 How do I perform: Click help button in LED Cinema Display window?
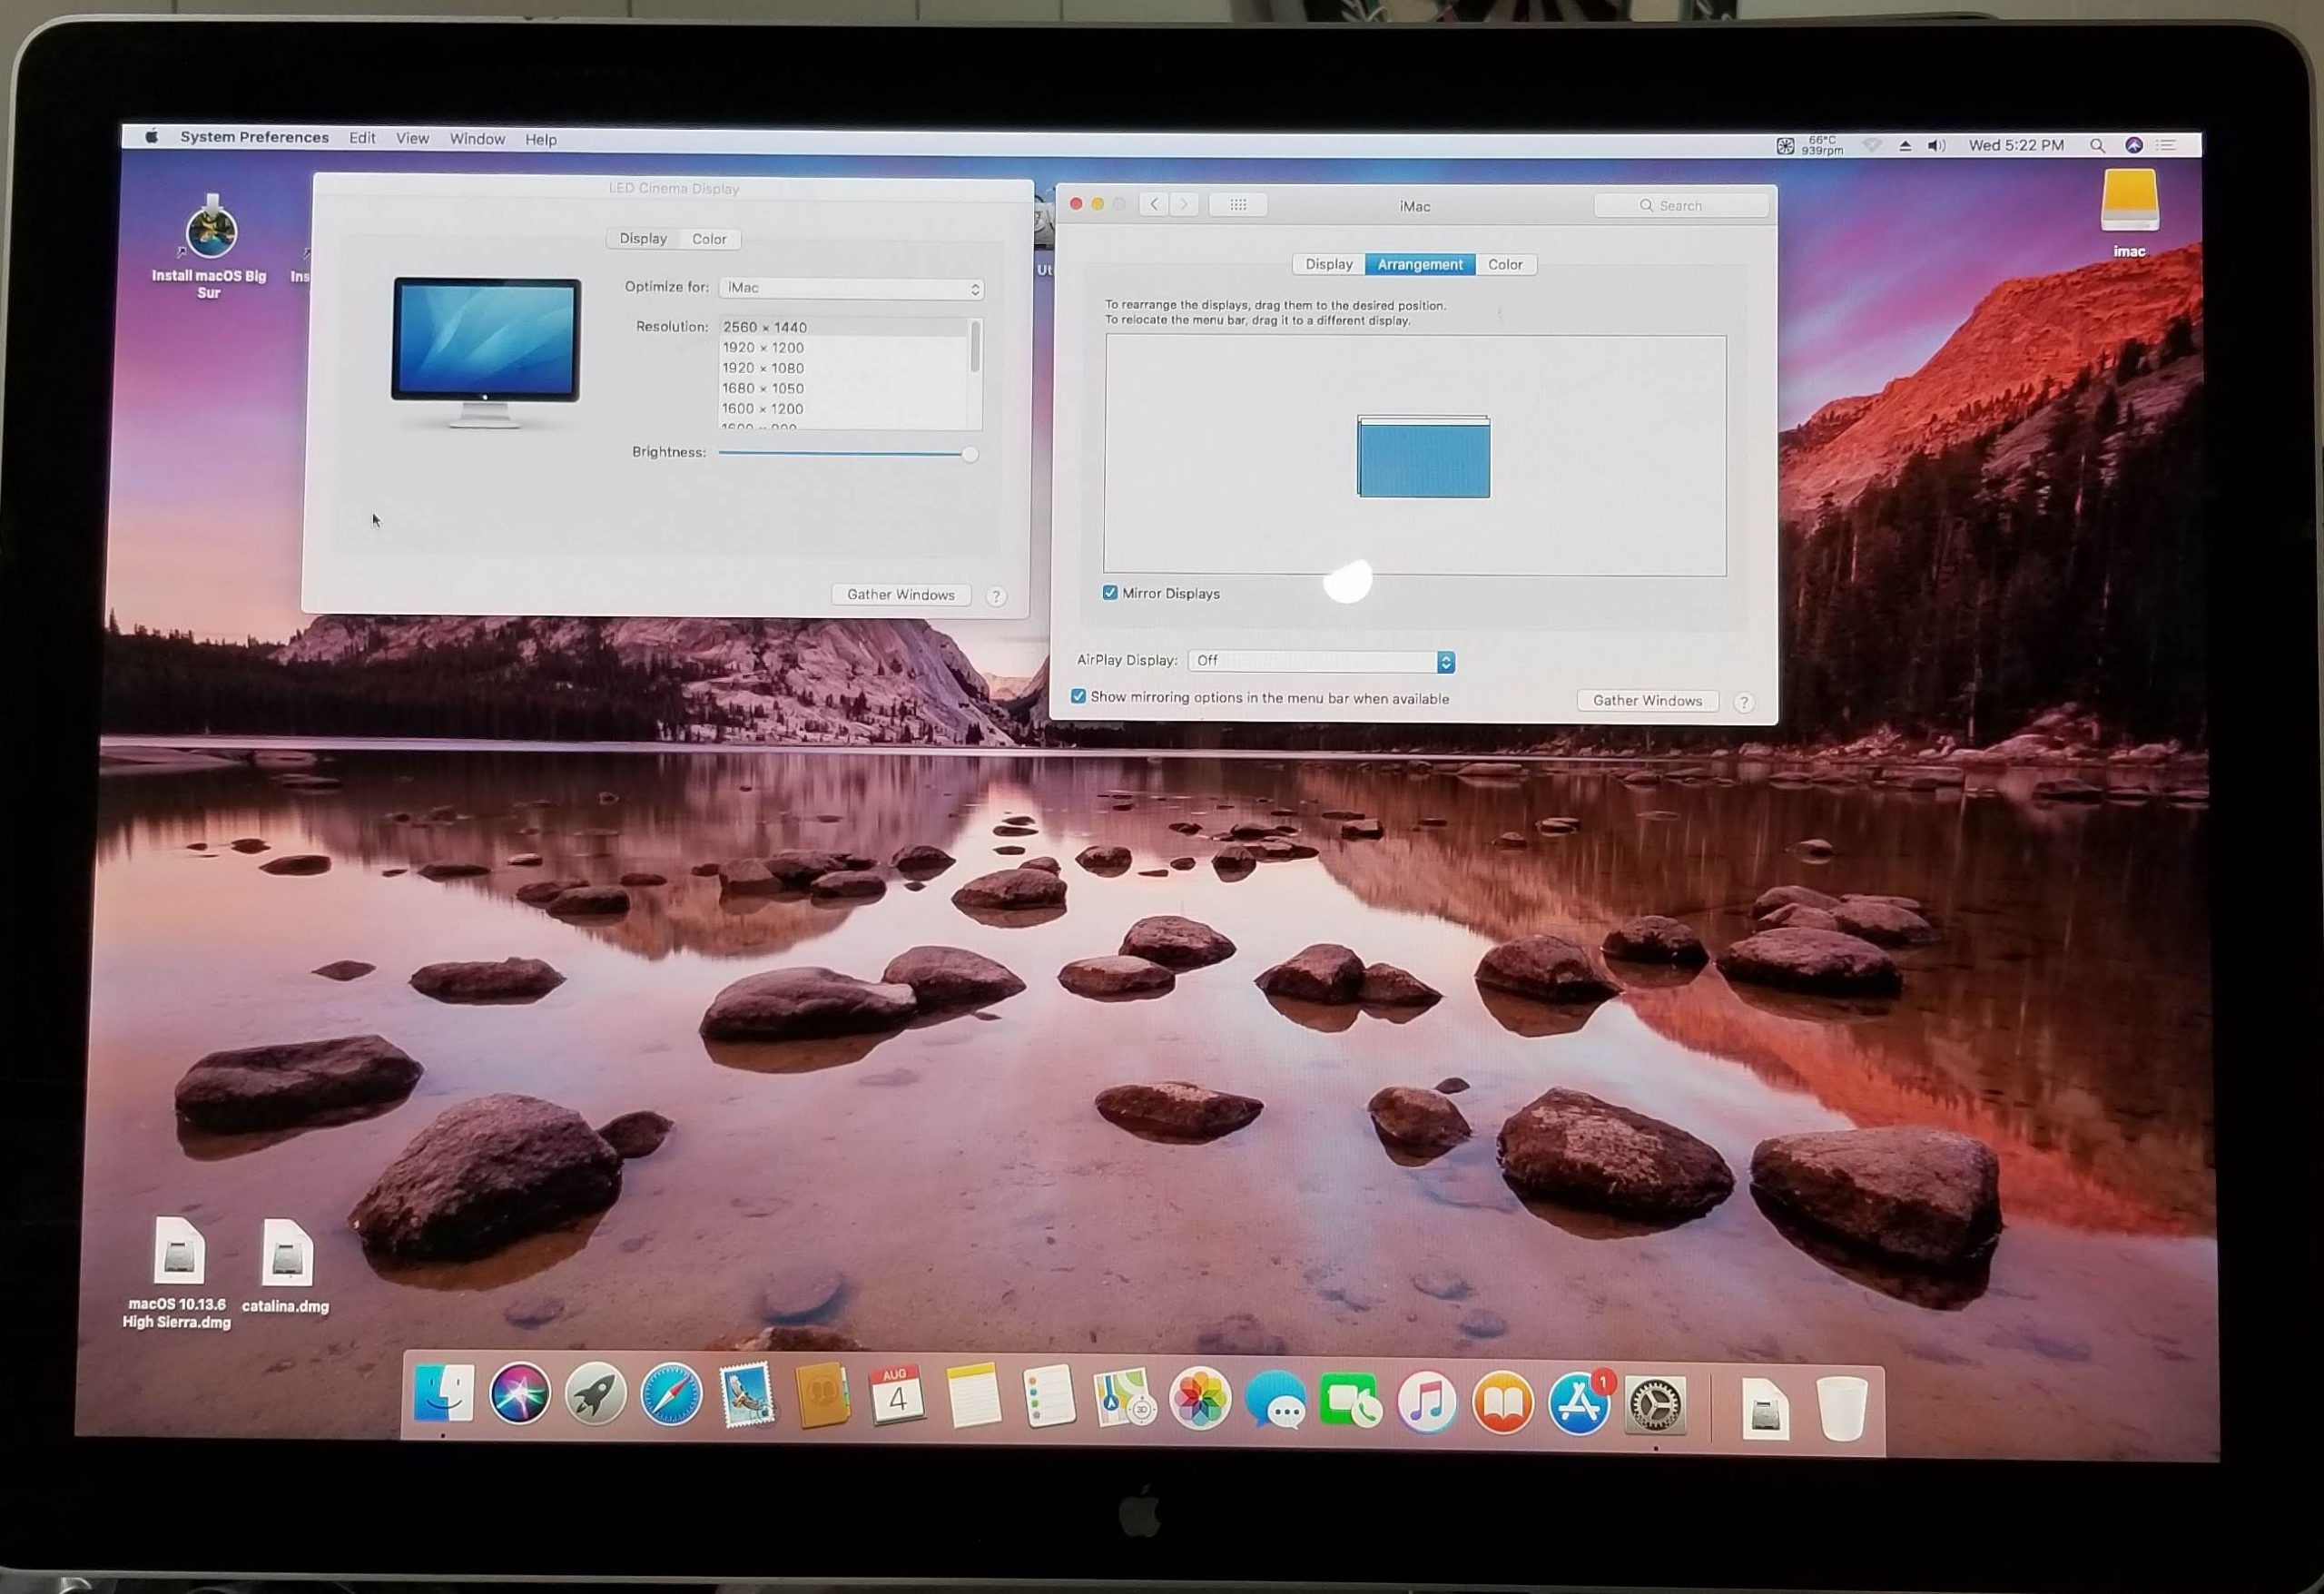tap(995, 597)
